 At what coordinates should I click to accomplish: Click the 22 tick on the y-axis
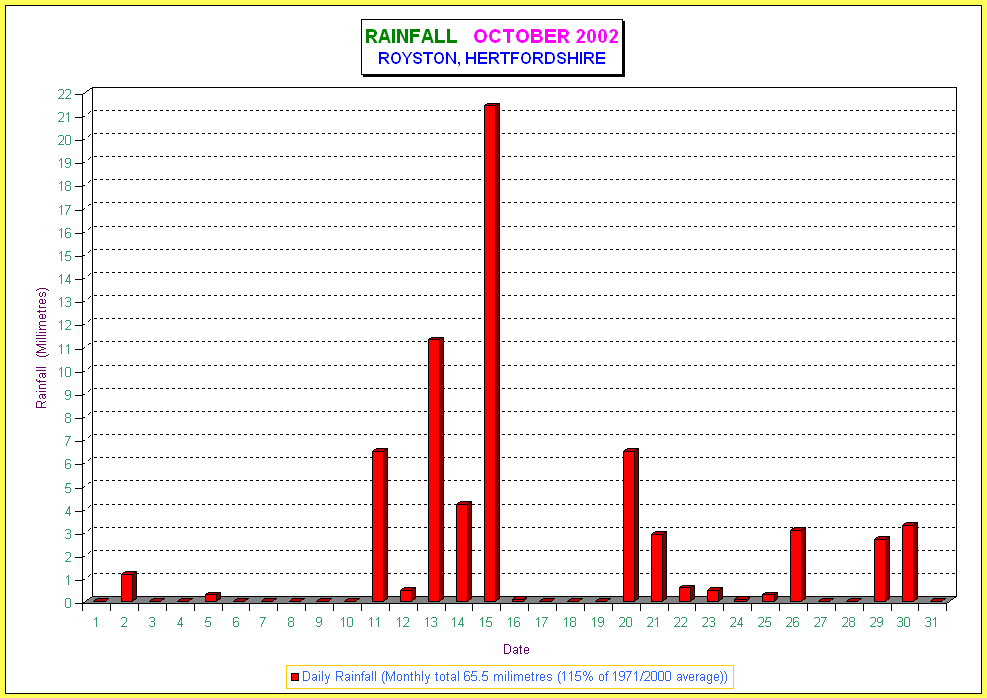(x=64, y=94)
